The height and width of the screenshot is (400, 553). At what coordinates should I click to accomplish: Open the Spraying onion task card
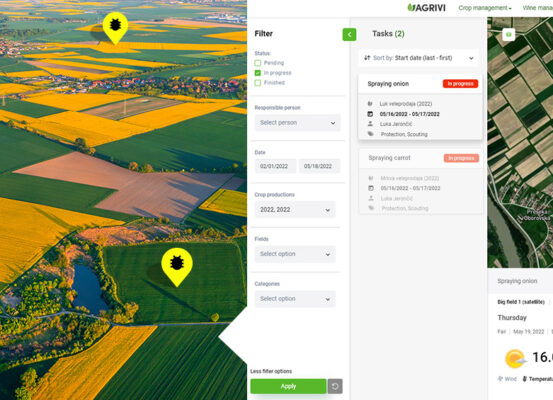click(420, 107)
